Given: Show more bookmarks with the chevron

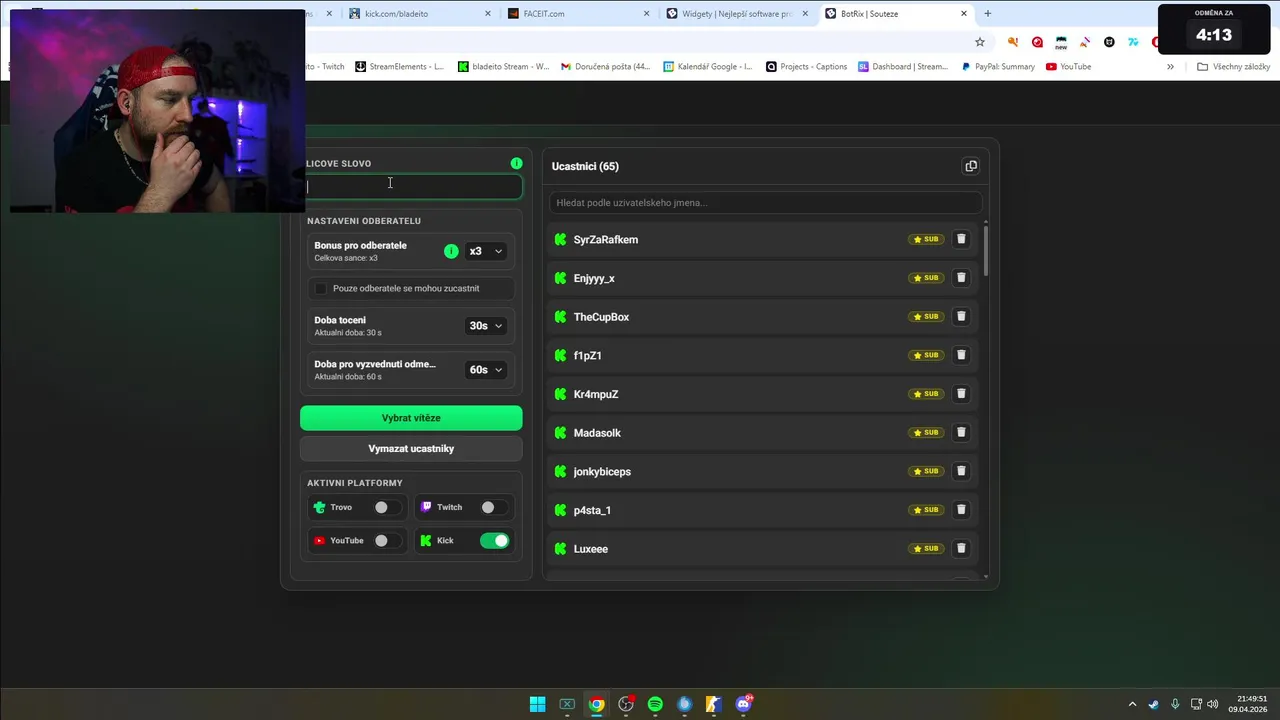Looking at the screenshot, I should tap(1170, 67).
